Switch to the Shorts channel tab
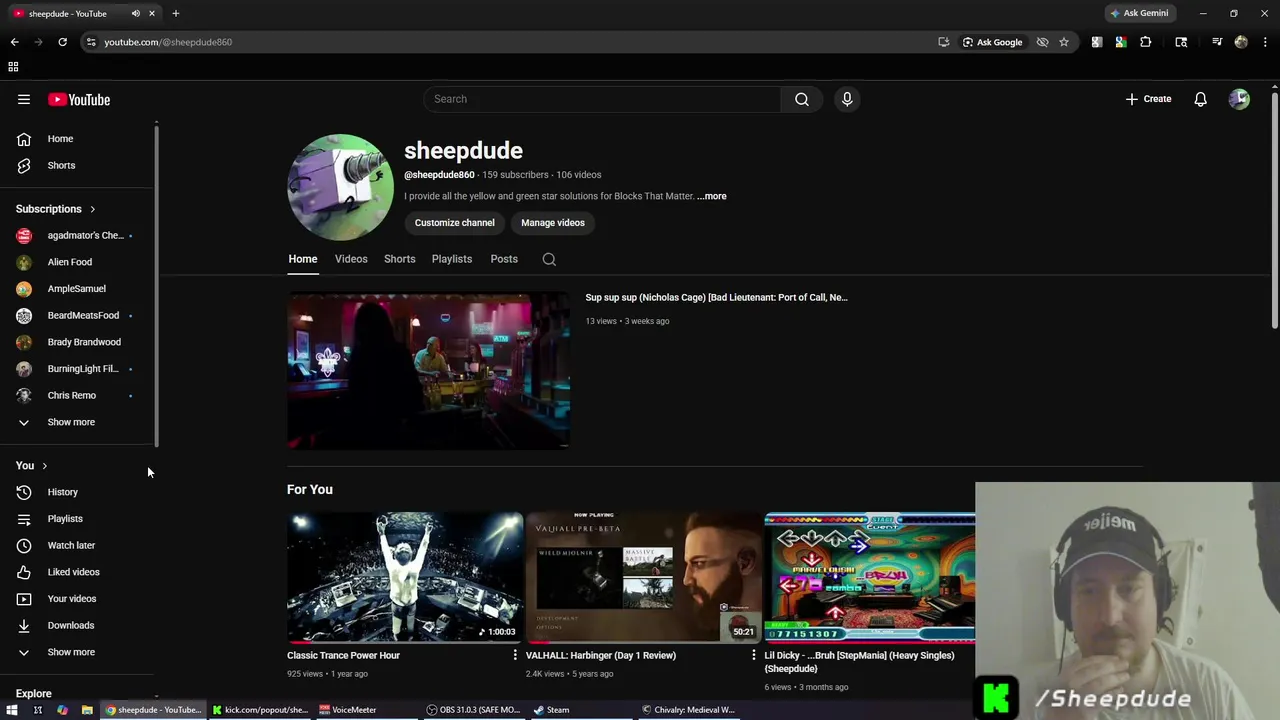This screenshot has width=1280, height=720. pos(400,259)
